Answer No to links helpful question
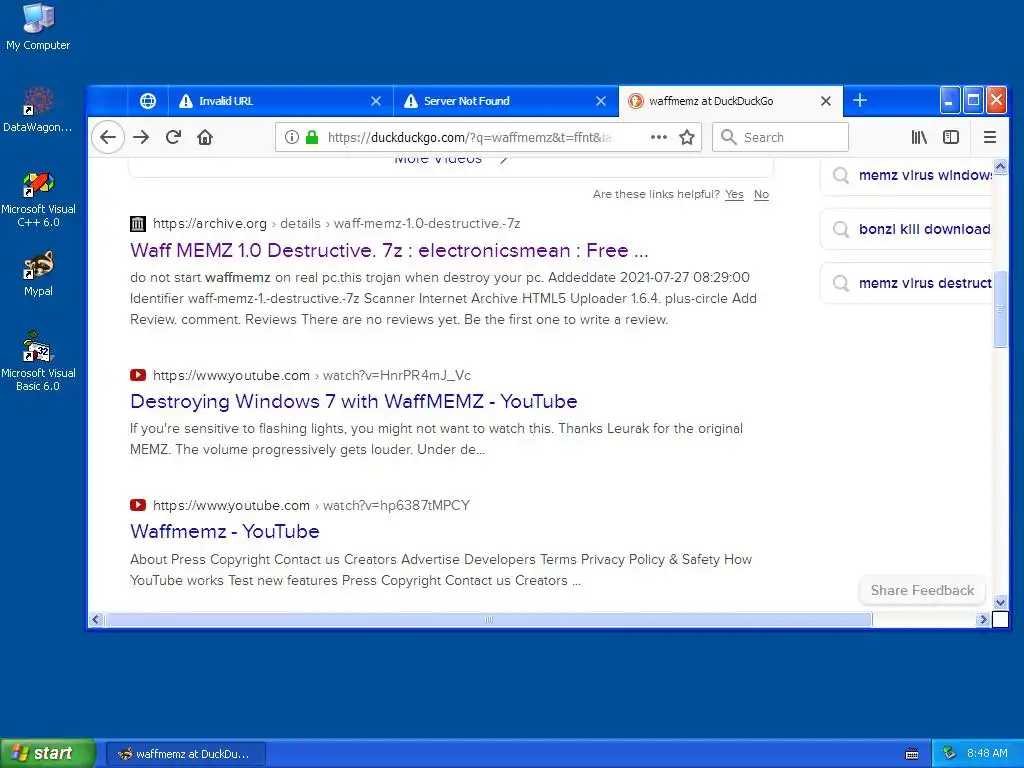1024x768 pixels. point(761,194)
